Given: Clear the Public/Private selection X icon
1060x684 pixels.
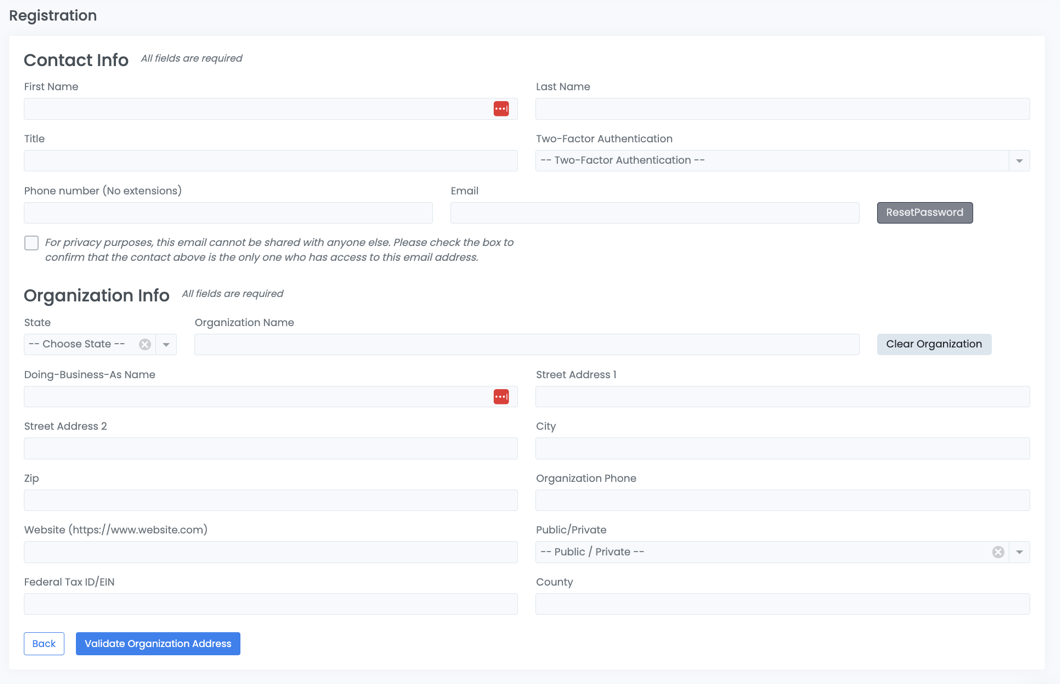Looking at the screenshot, I should [998, 552].
